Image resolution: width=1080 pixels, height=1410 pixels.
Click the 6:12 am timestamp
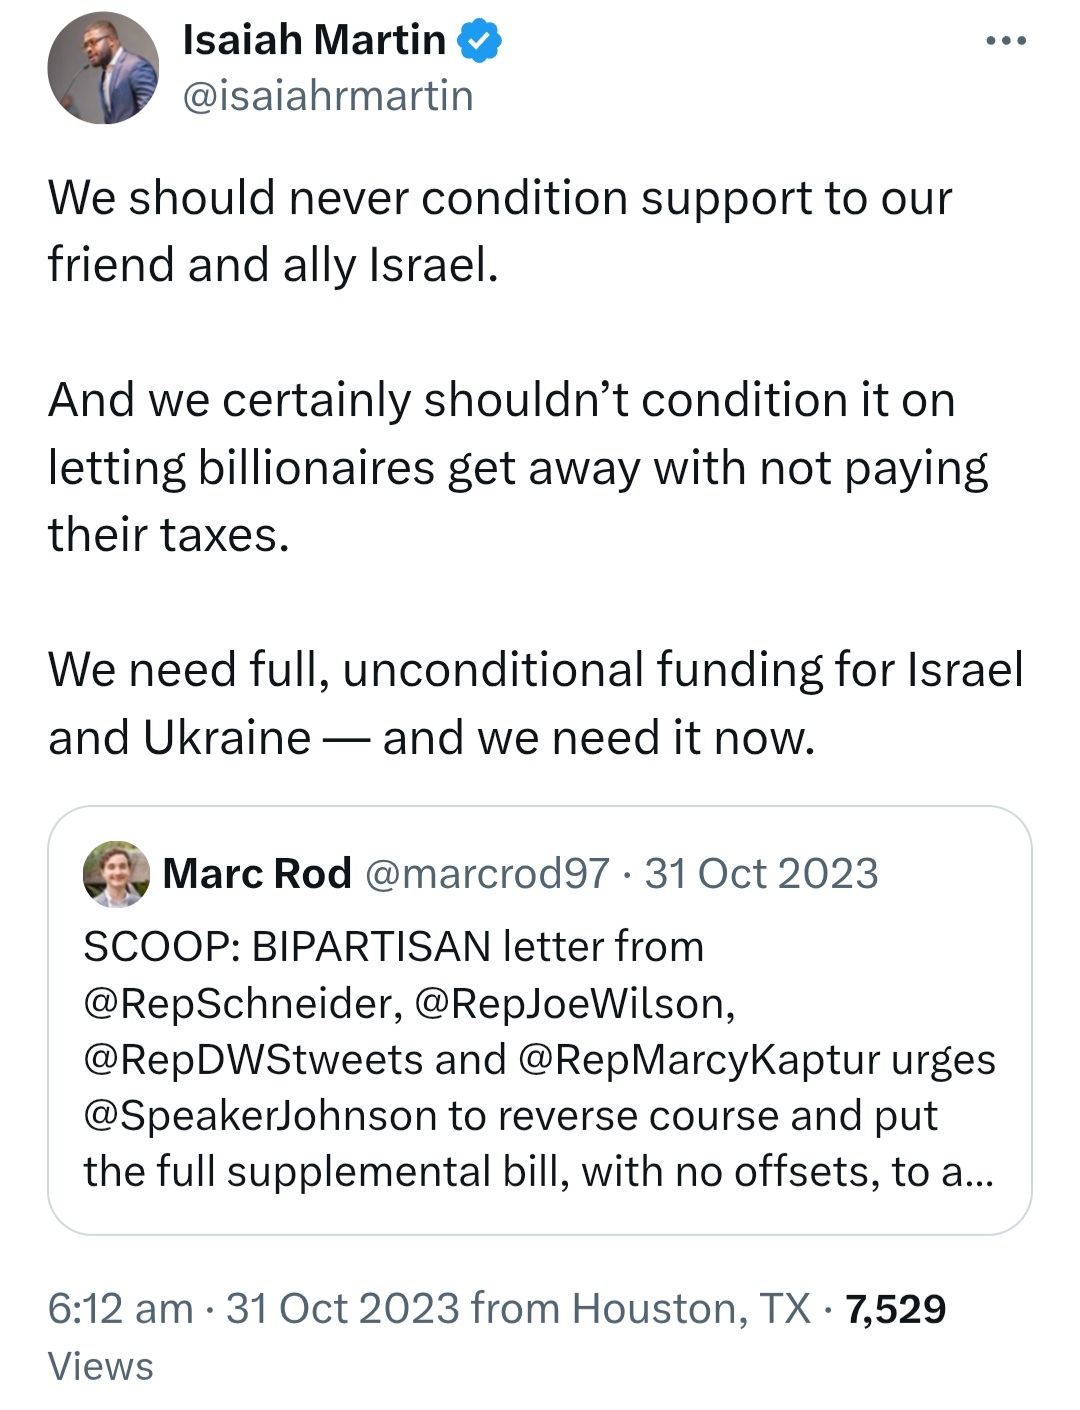click(121, 1308)
